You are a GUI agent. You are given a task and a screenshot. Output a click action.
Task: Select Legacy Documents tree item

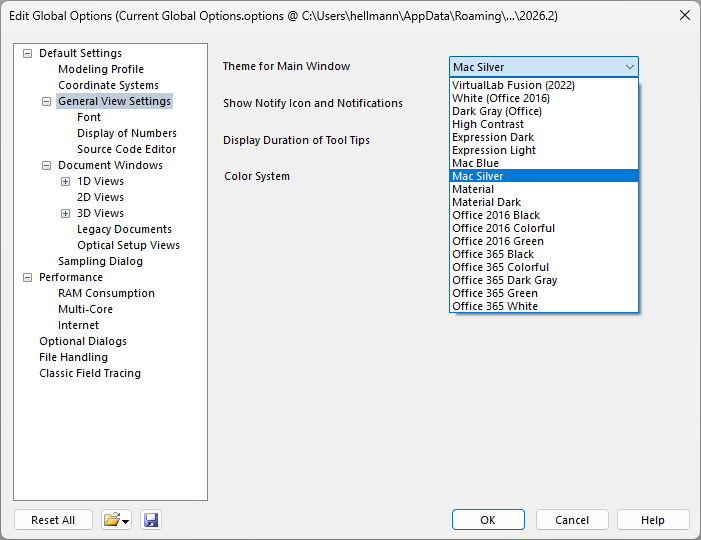tap(124, 229)
